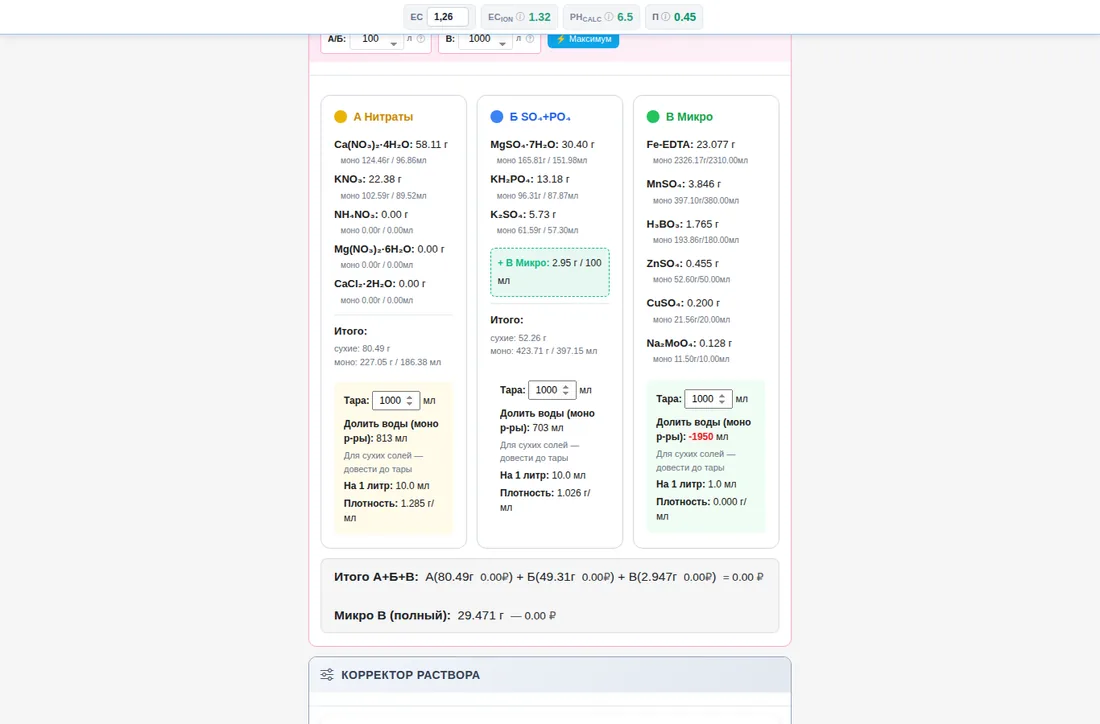Select the Ca(NO₃)₂·4H₂O 58.11 г line

click(x=391, y=145)
